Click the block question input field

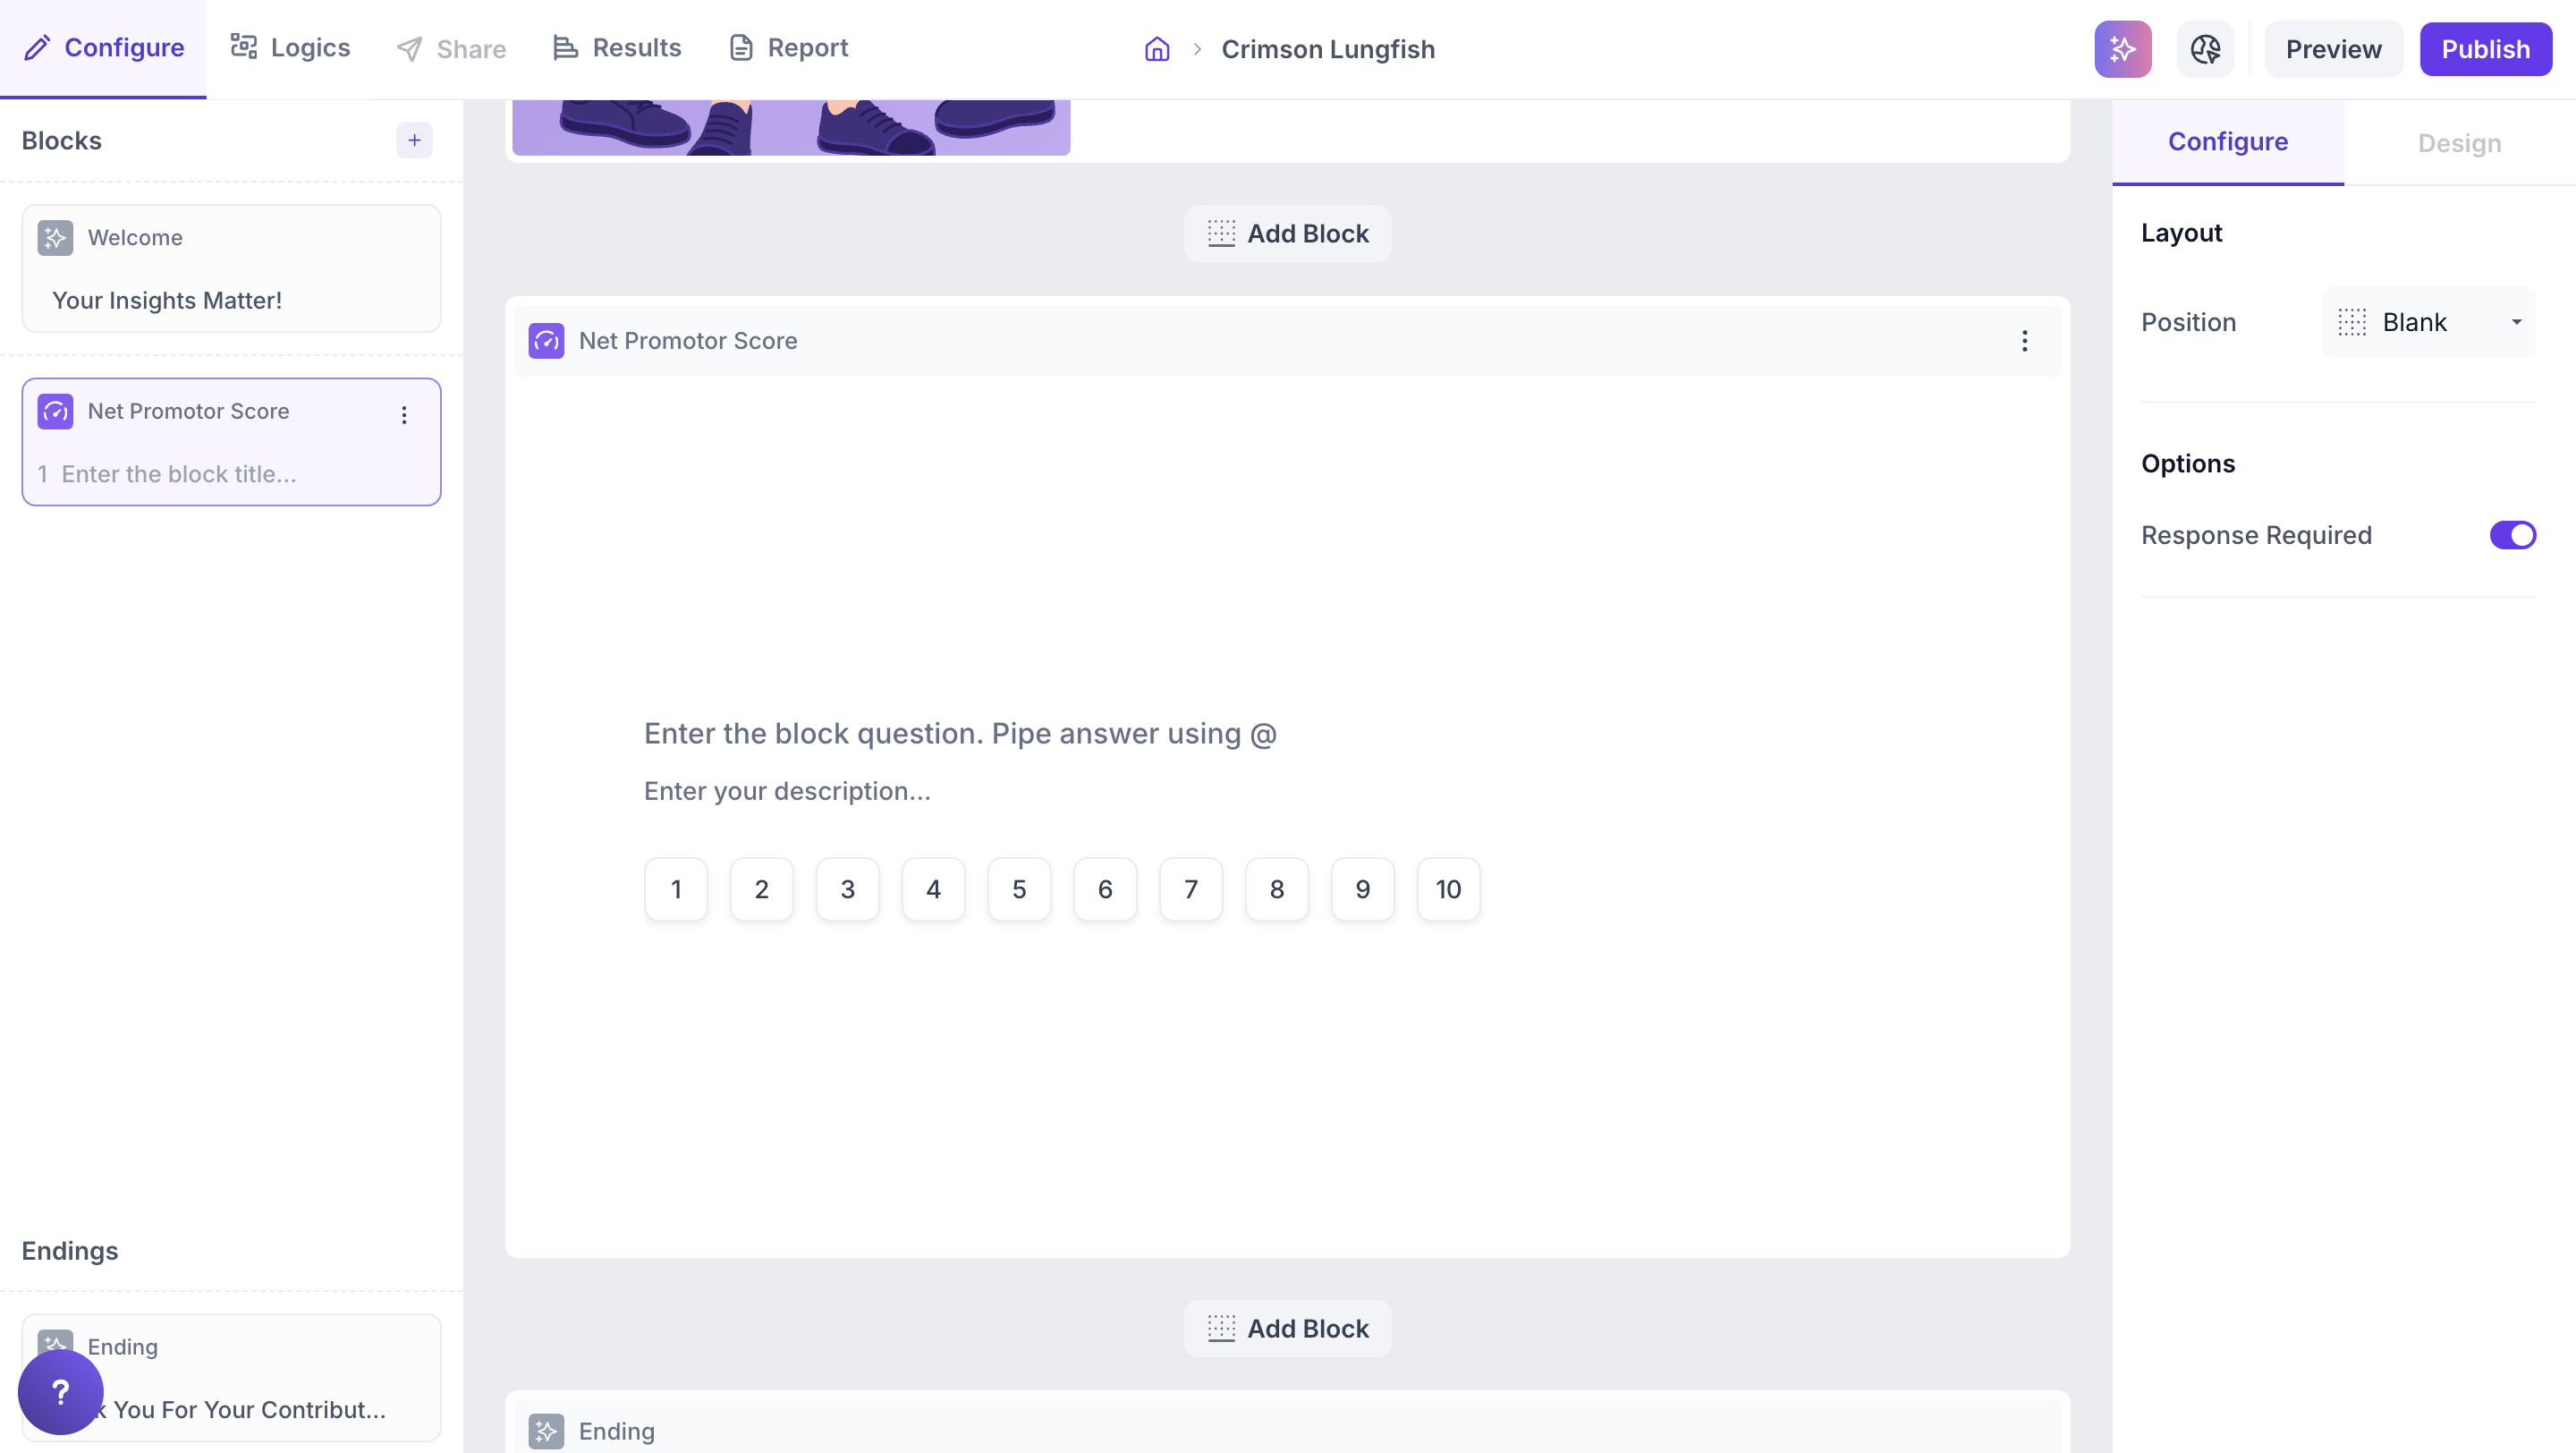960,734
